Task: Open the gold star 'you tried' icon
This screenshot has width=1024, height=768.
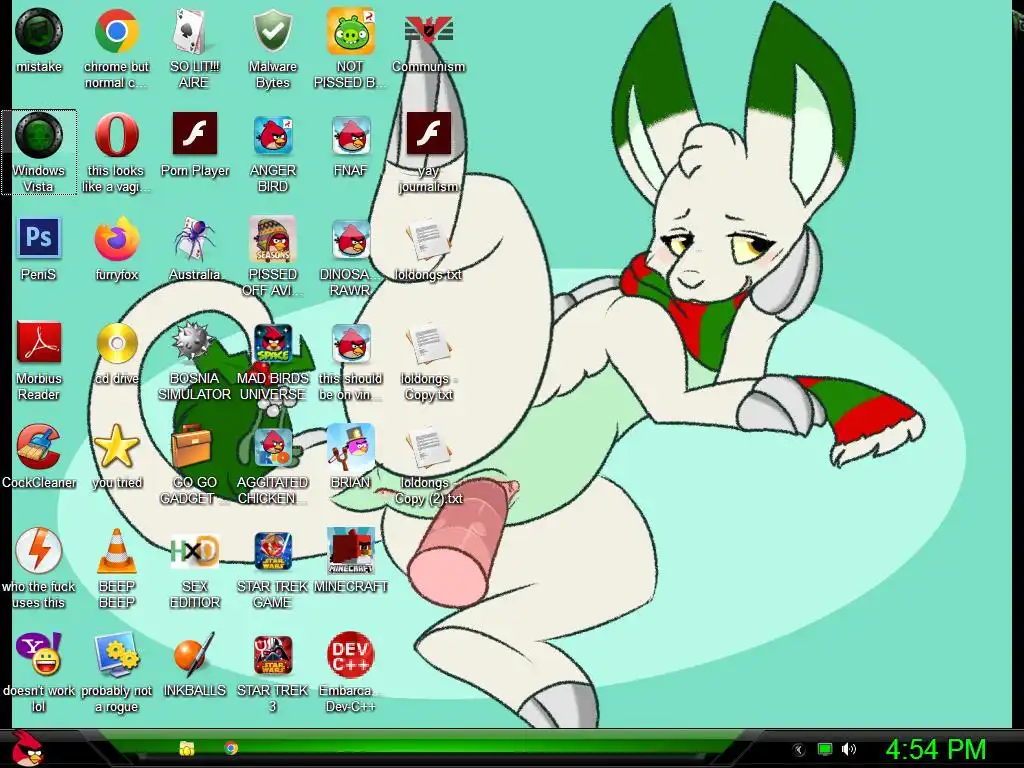Action: click(116, 447)
